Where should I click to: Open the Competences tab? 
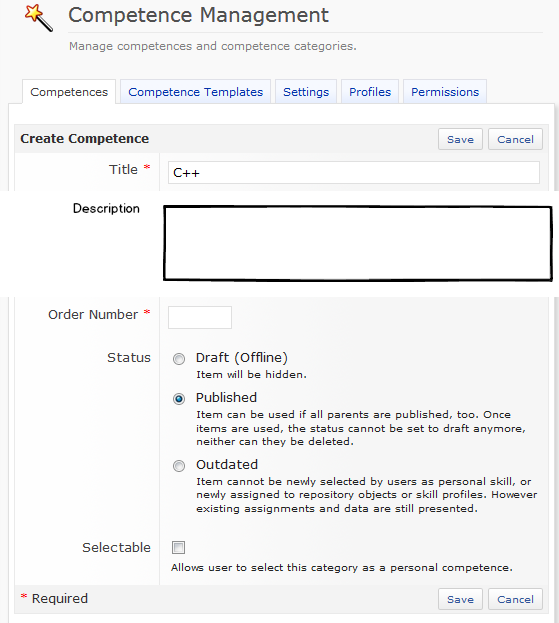pos(69,92)
